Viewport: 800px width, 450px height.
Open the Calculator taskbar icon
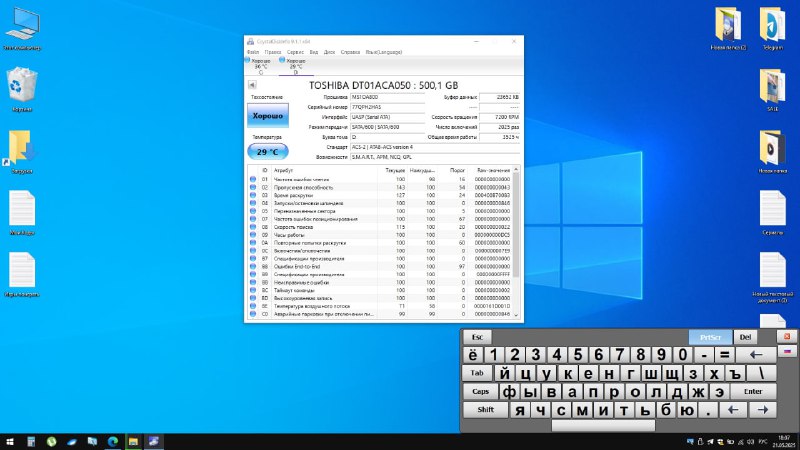coord(31,441)
